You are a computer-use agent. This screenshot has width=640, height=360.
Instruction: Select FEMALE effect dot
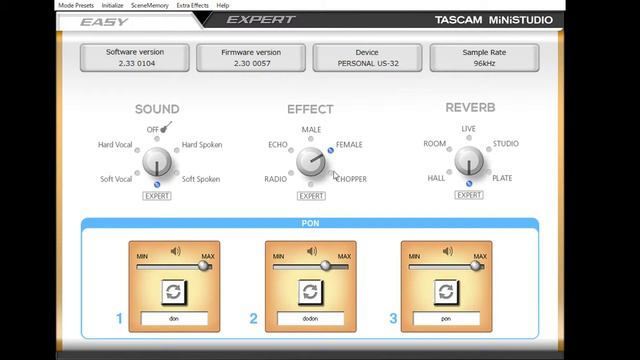331,150
